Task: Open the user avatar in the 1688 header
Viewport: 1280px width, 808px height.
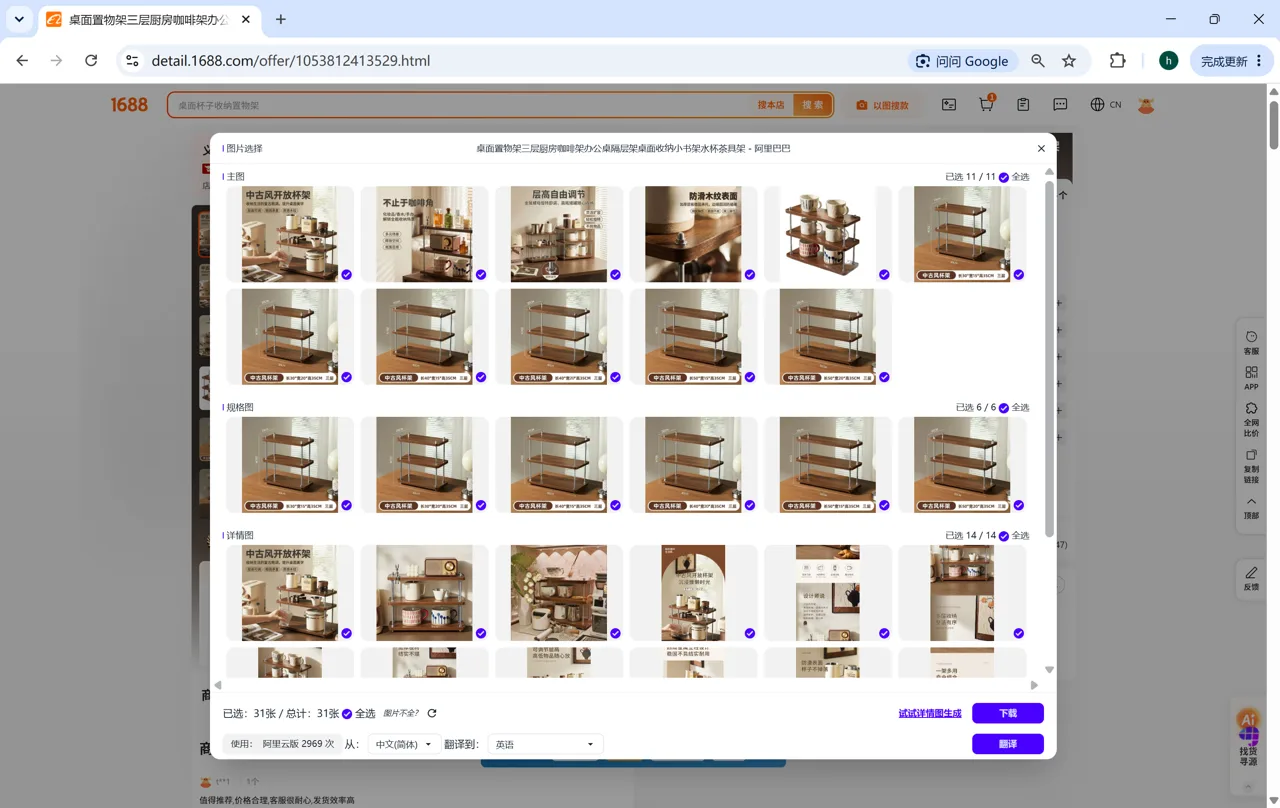Action: (x=1146, y=105)
